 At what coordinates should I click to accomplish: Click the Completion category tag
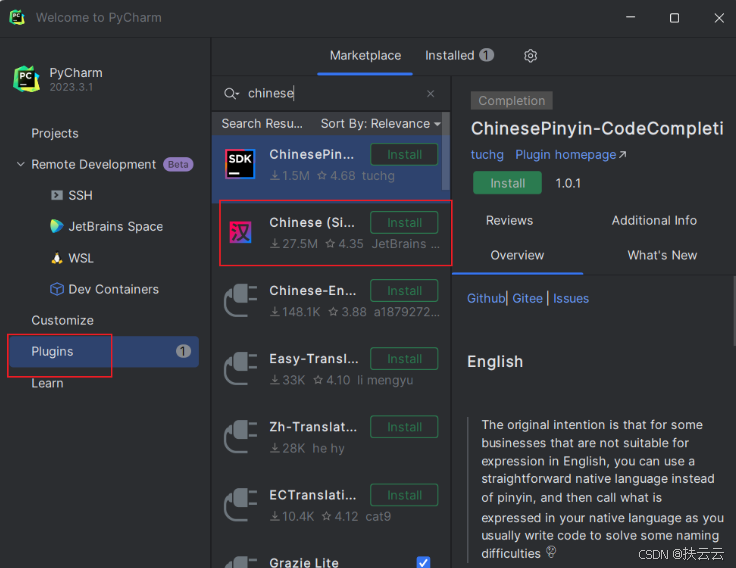(512, 100)
